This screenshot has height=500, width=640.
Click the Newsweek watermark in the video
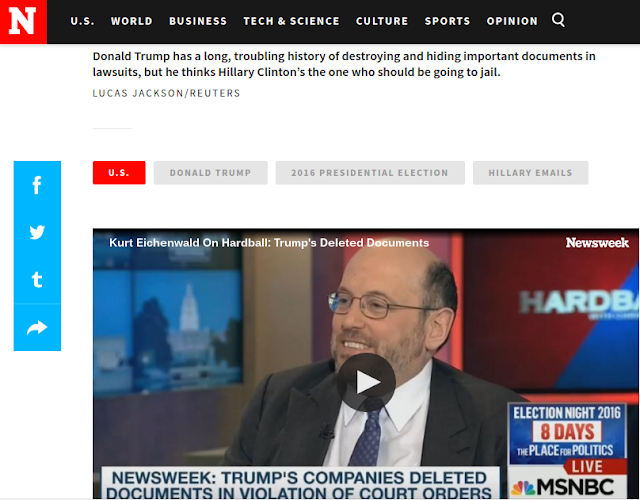click(x=597, y=243)
